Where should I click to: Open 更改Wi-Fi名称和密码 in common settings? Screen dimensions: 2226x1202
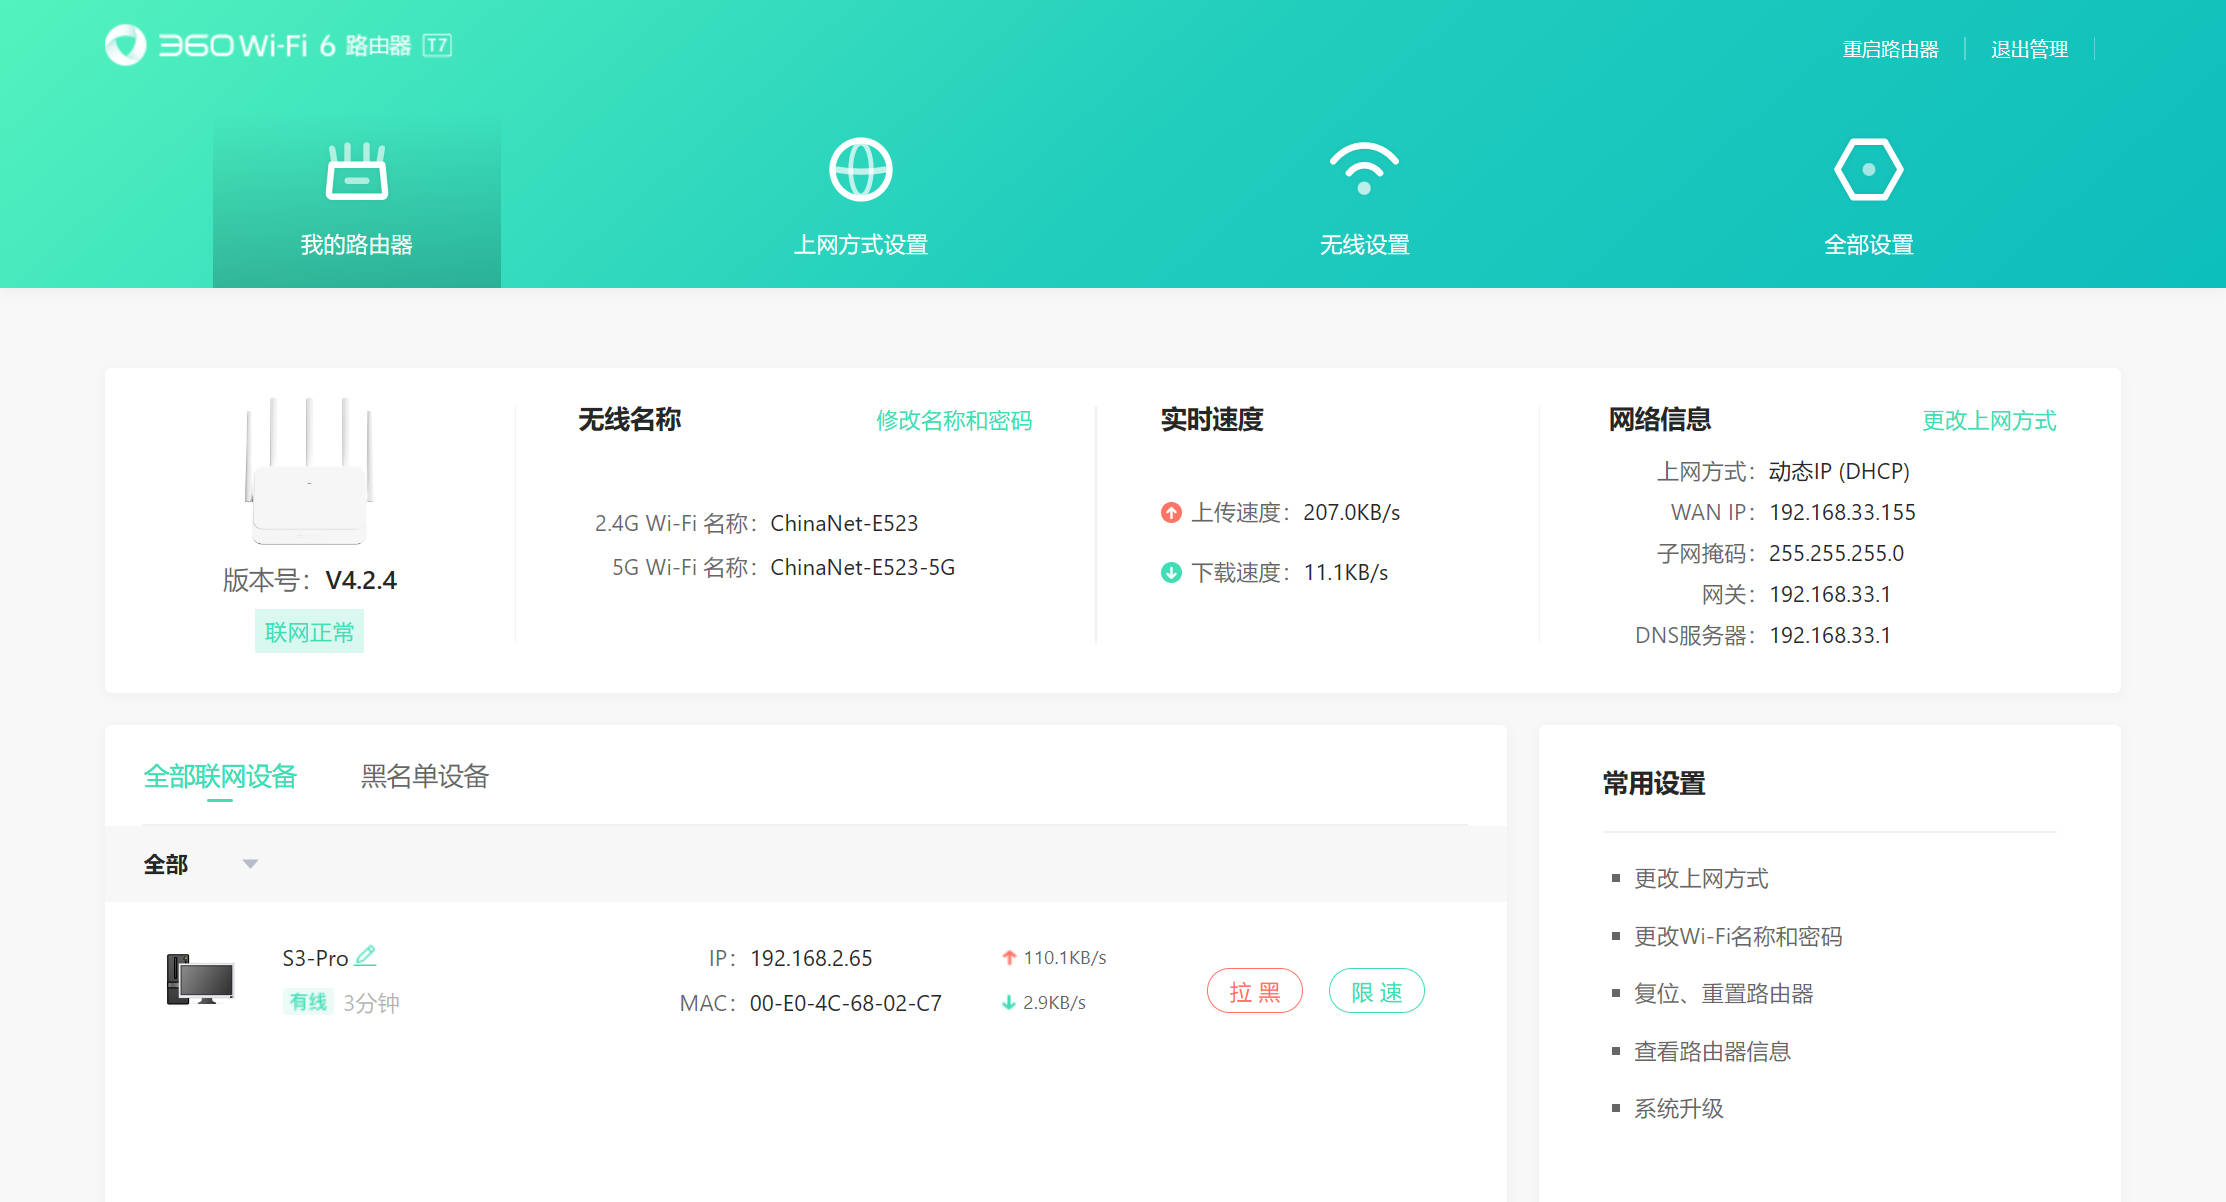(x=1737, y=936)
